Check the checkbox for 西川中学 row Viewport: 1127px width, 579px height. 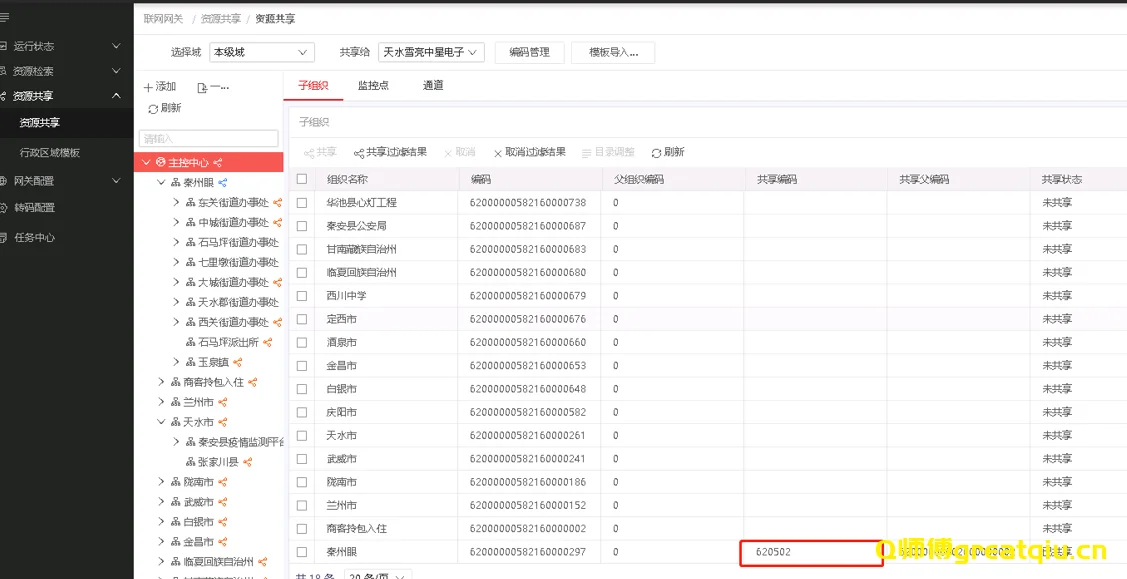[x=301, y=294]
